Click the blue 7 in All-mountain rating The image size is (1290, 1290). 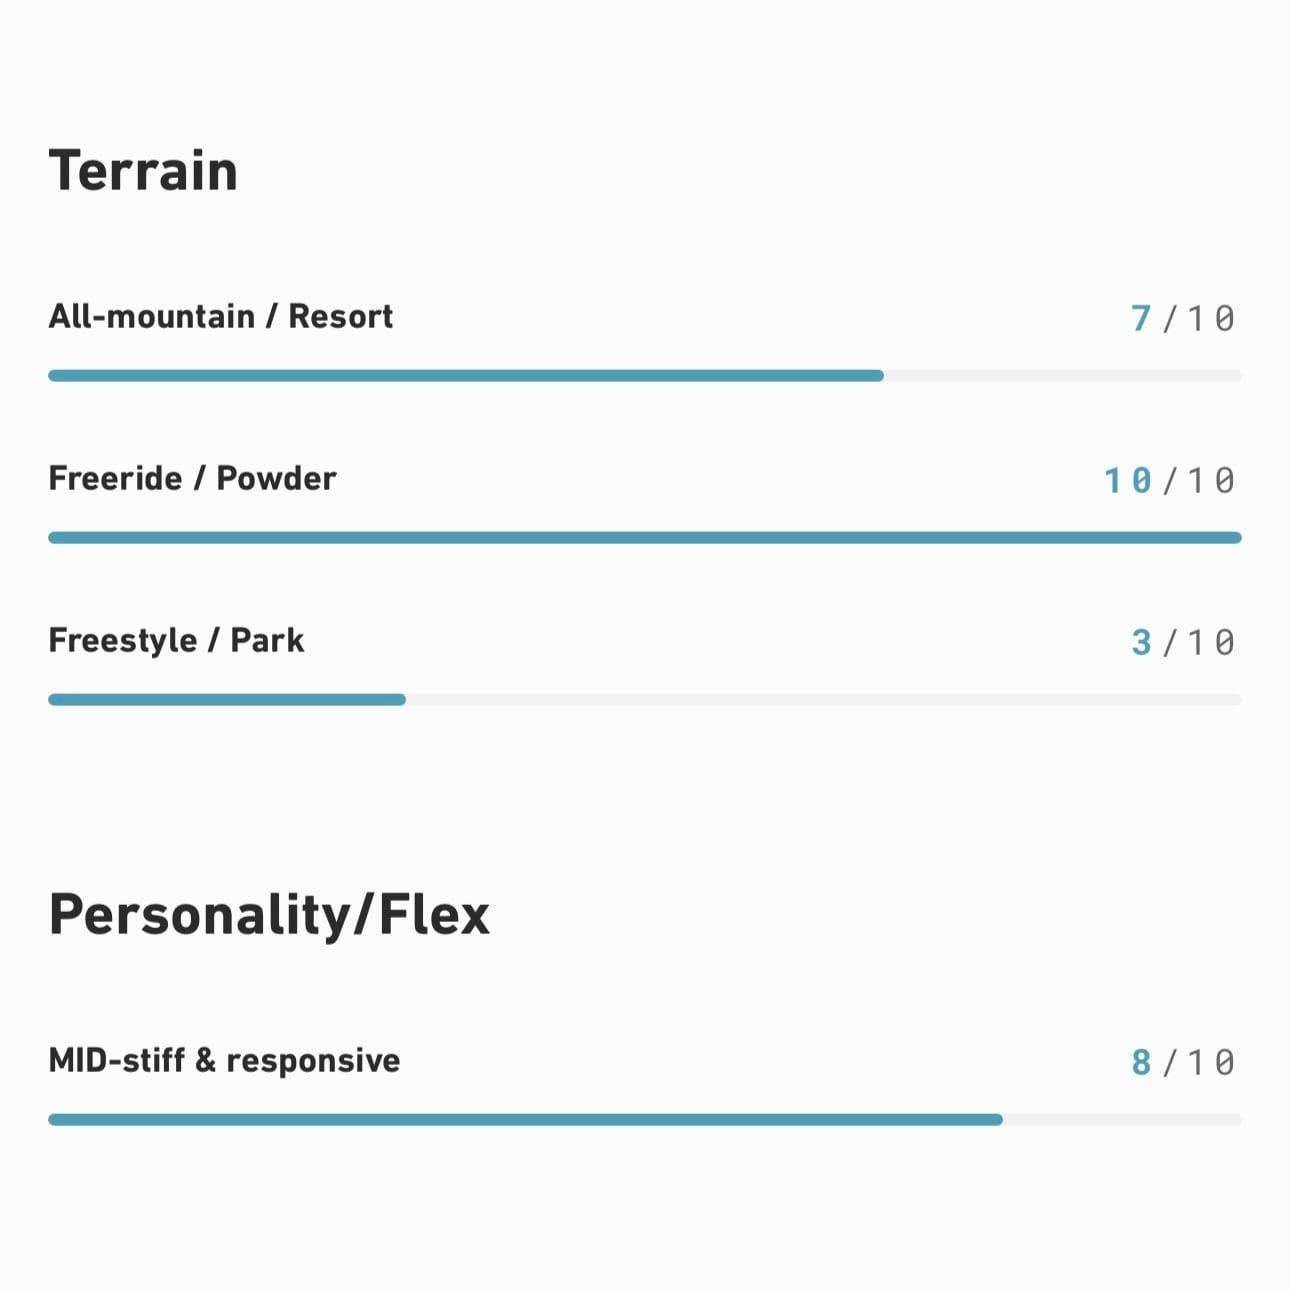click(x=1141, y=318)
